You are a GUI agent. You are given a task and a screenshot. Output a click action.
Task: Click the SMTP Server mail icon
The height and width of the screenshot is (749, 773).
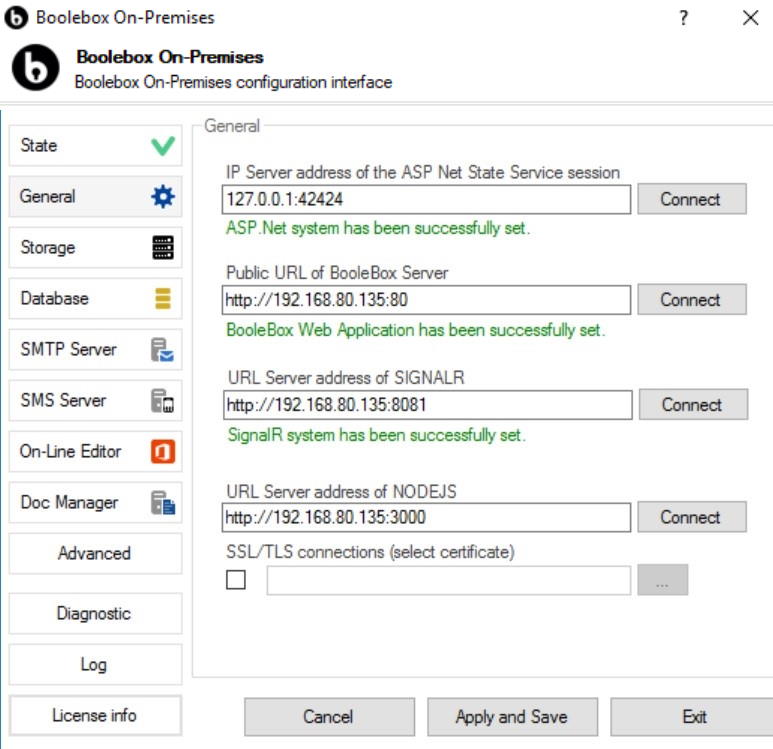[162, 350]
